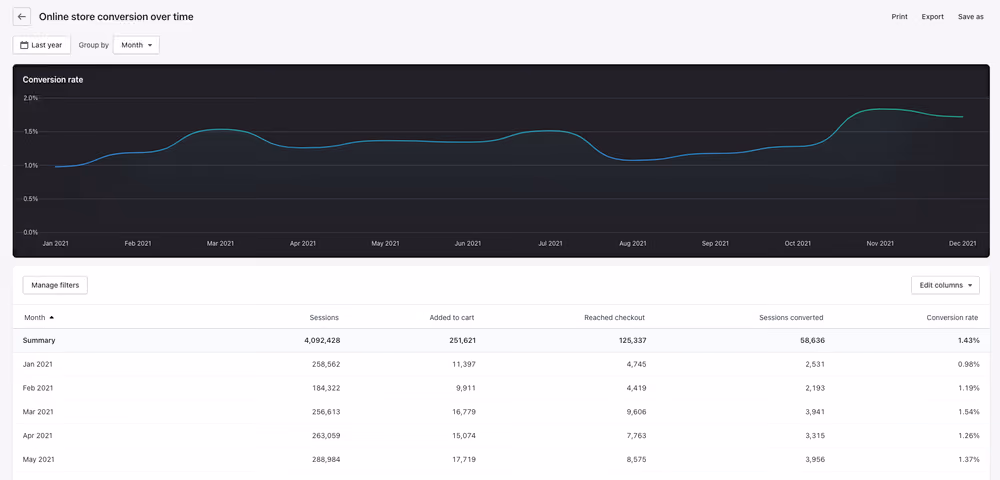Sort by the Conversion rate column header
This screenshot has width=1000, height=480.
[x=952, y=317]
